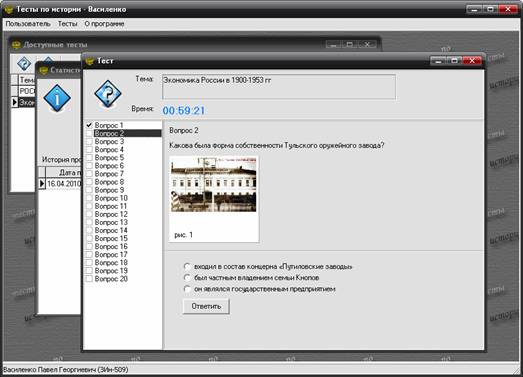The height and width of the screenshot is (377, 523).
Task: Open the Пользователь menu
Action: coord(28,24)
